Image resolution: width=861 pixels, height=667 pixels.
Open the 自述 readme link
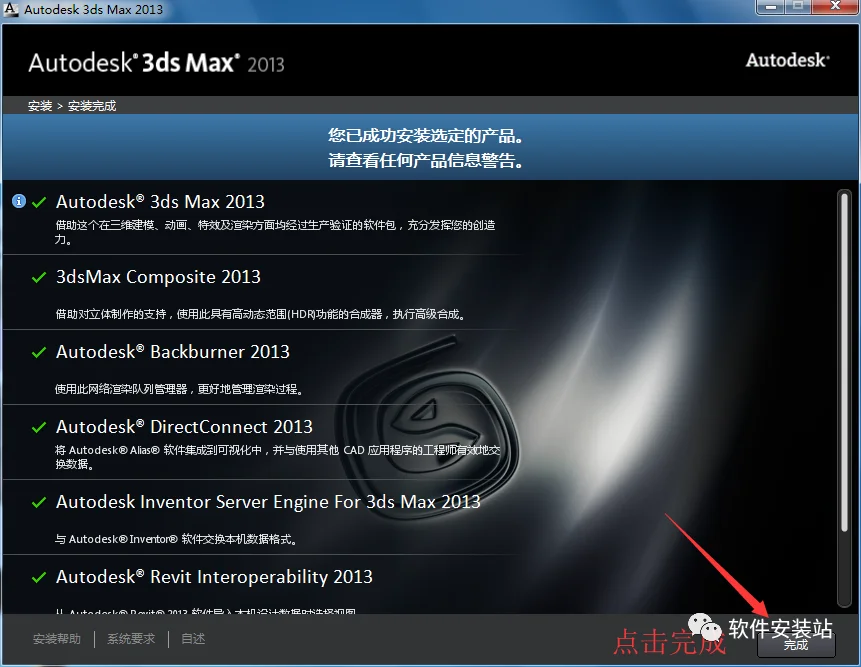pos(193,639)
